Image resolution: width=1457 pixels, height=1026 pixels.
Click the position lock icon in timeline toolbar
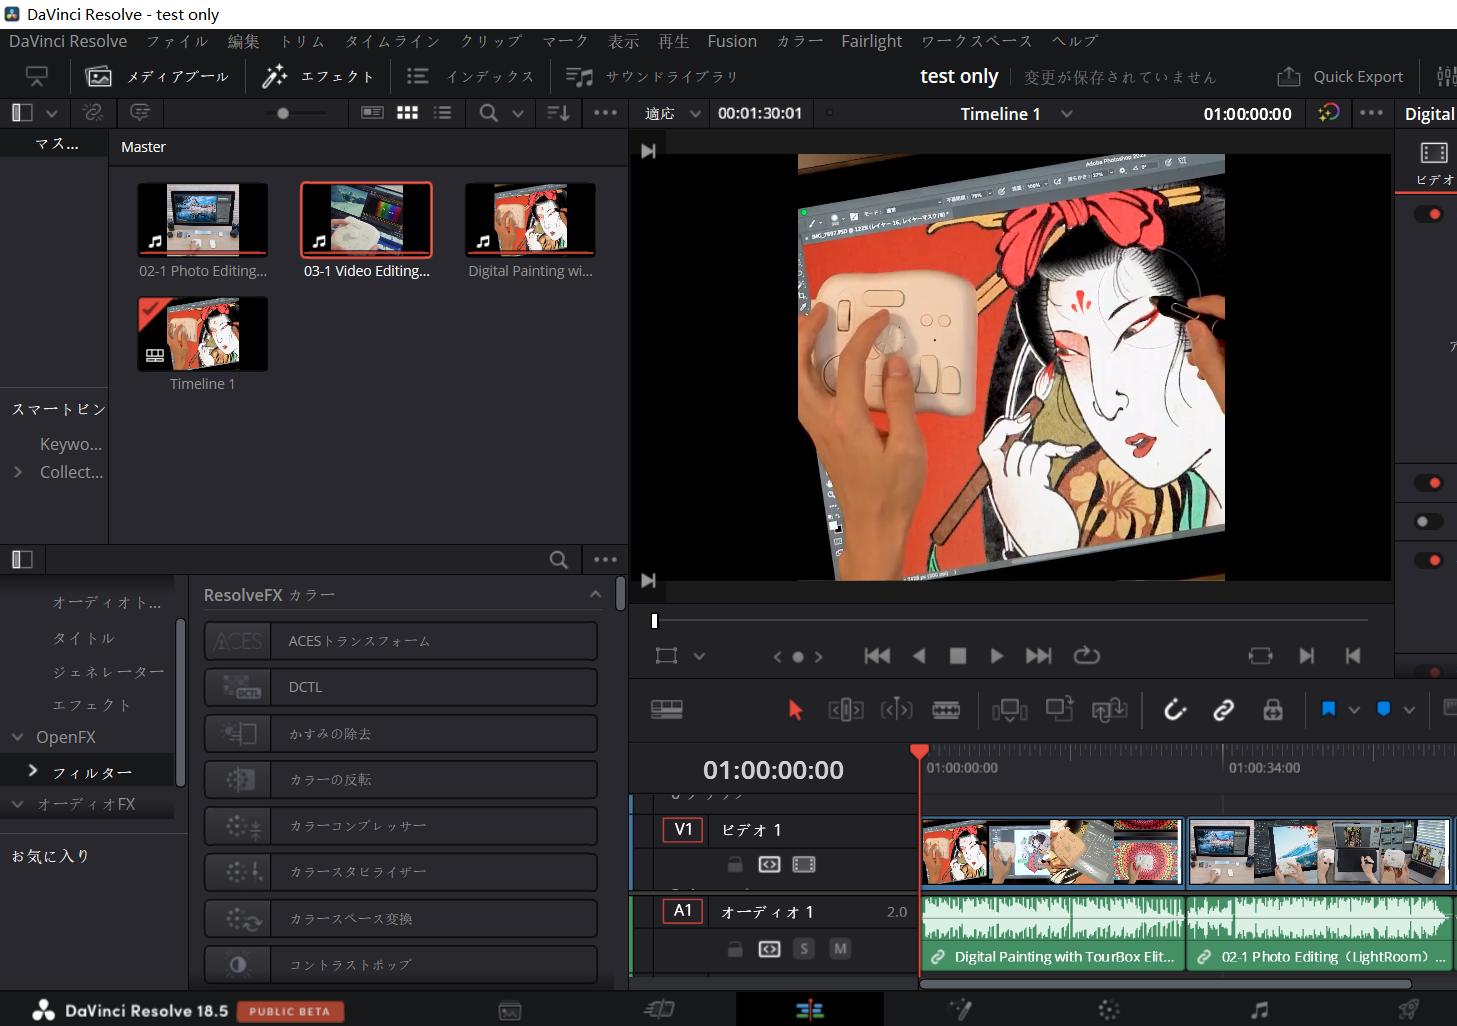1272,710
